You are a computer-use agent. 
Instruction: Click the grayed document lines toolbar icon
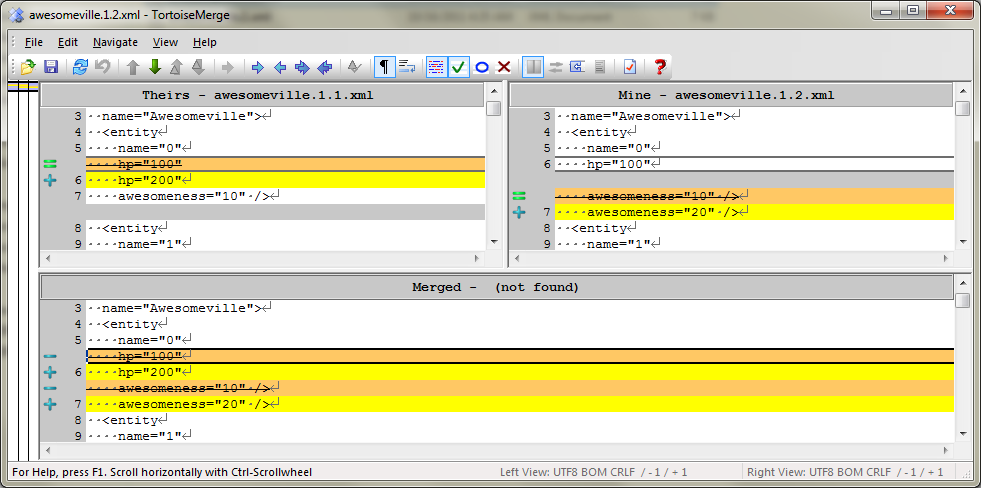pyautogui.click(x=600, y=67)
